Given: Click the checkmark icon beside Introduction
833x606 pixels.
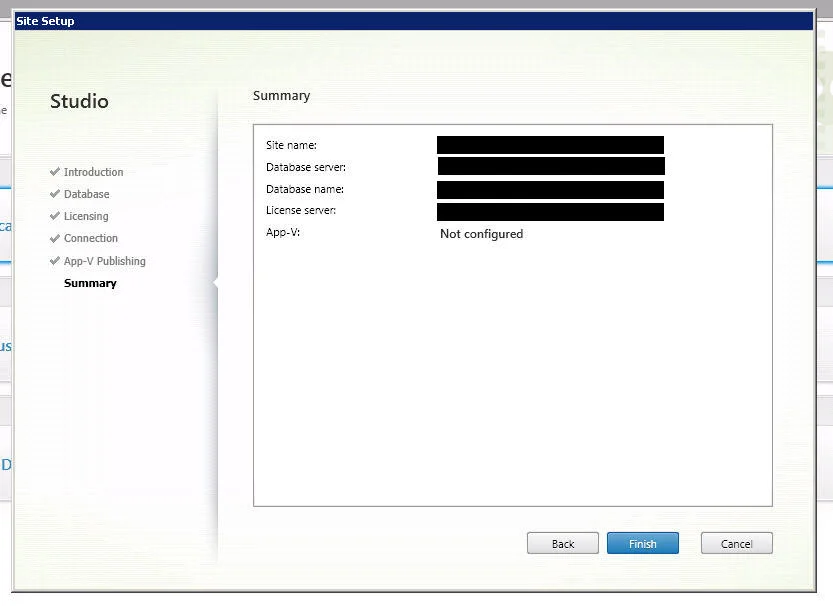Looking at the screenshot, I should 55,172.
